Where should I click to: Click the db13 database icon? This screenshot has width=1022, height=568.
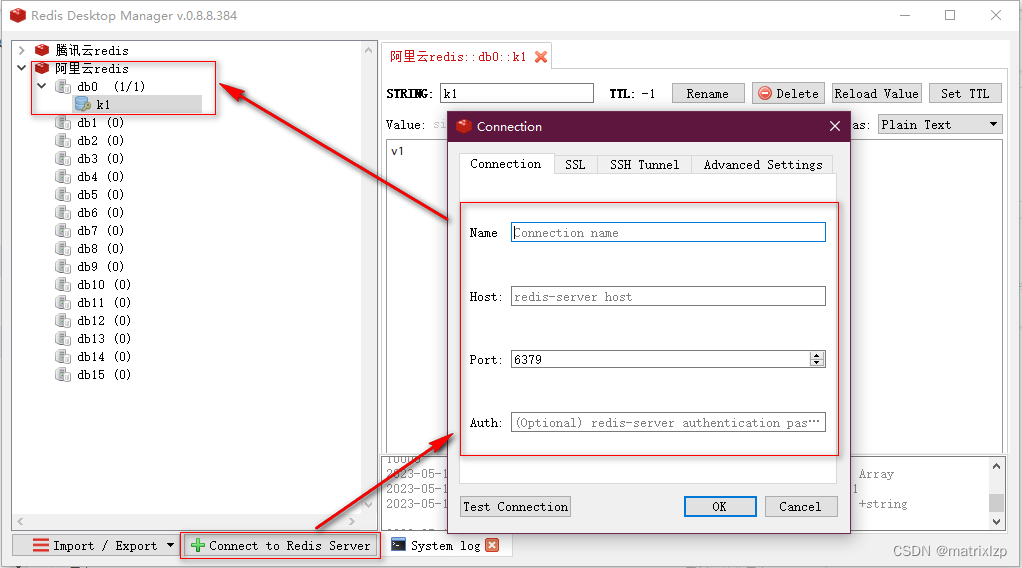click(63, 338)
